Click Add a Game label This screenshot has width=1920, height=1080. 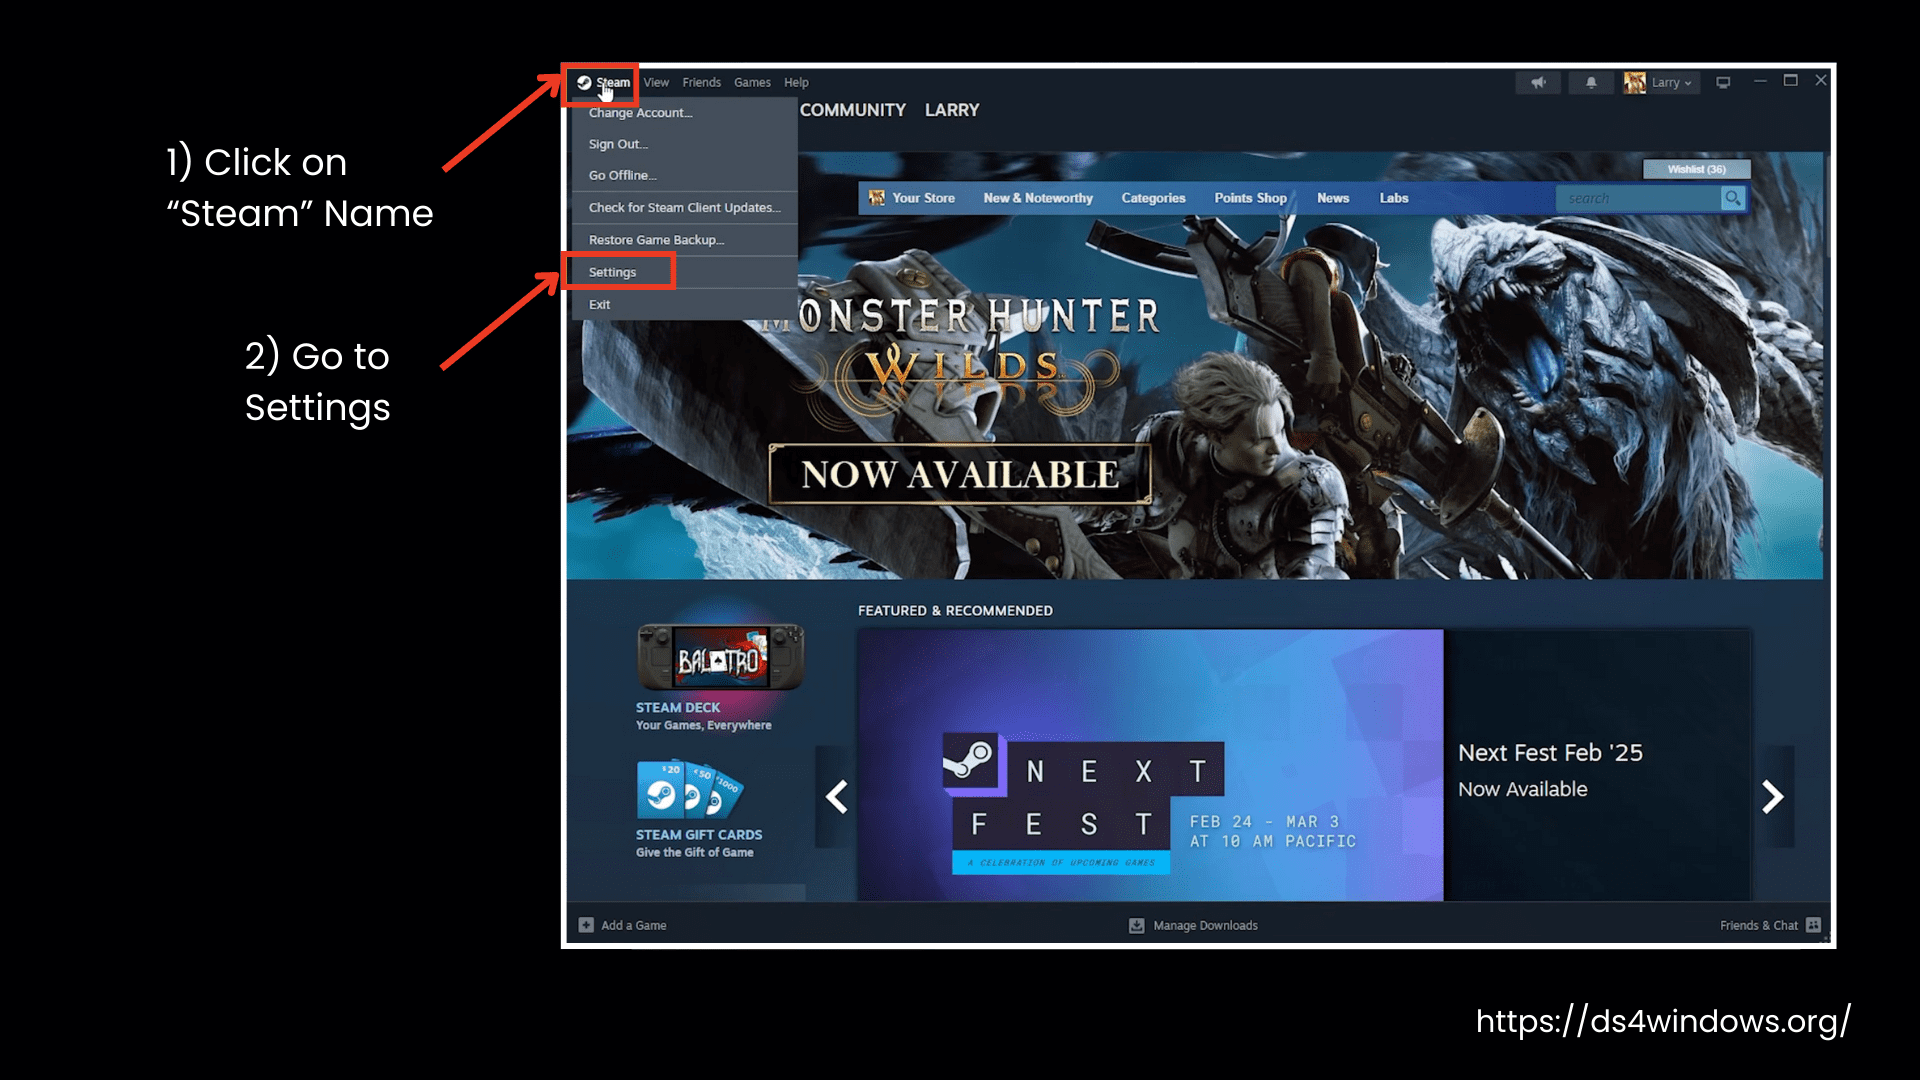pos(633,925)
